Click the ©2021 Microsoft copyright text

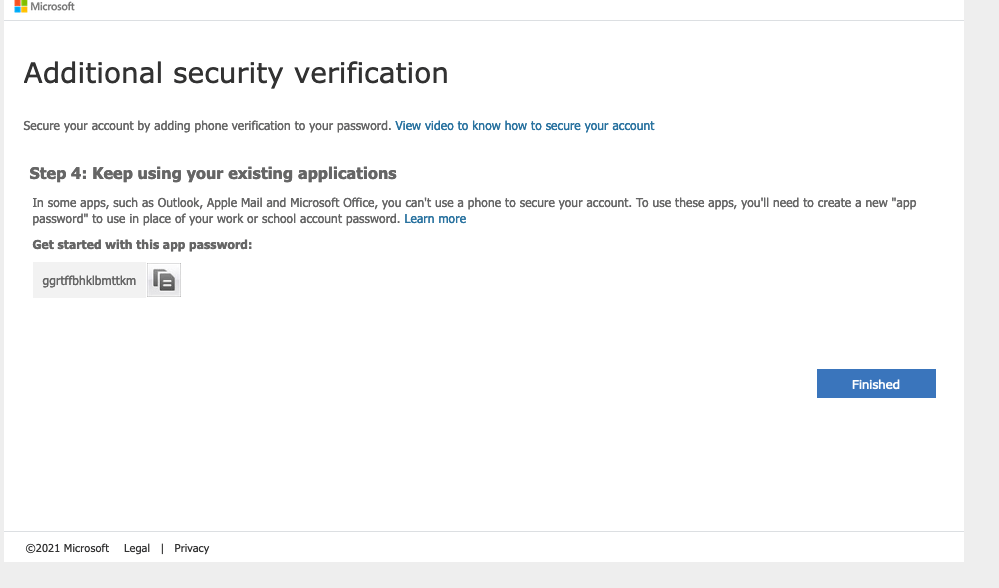(x=67, y=548)
